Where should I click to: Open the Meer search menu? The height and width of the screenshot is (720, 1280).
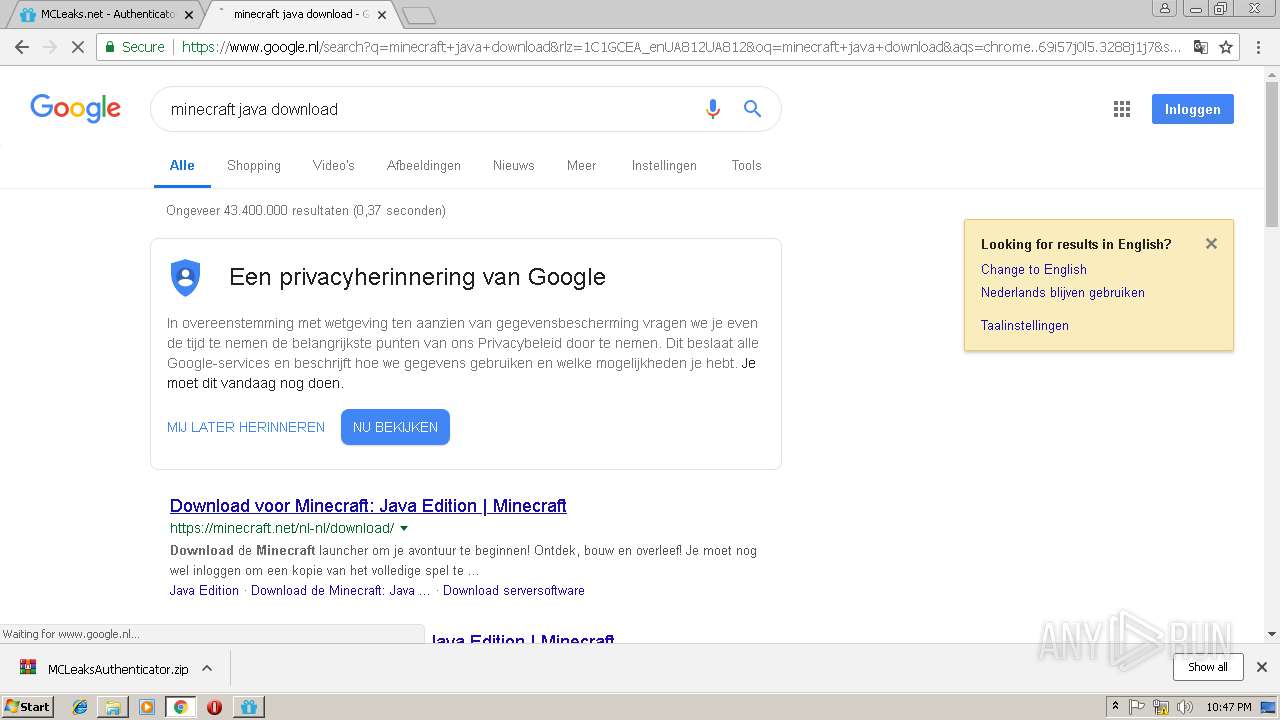581,165
